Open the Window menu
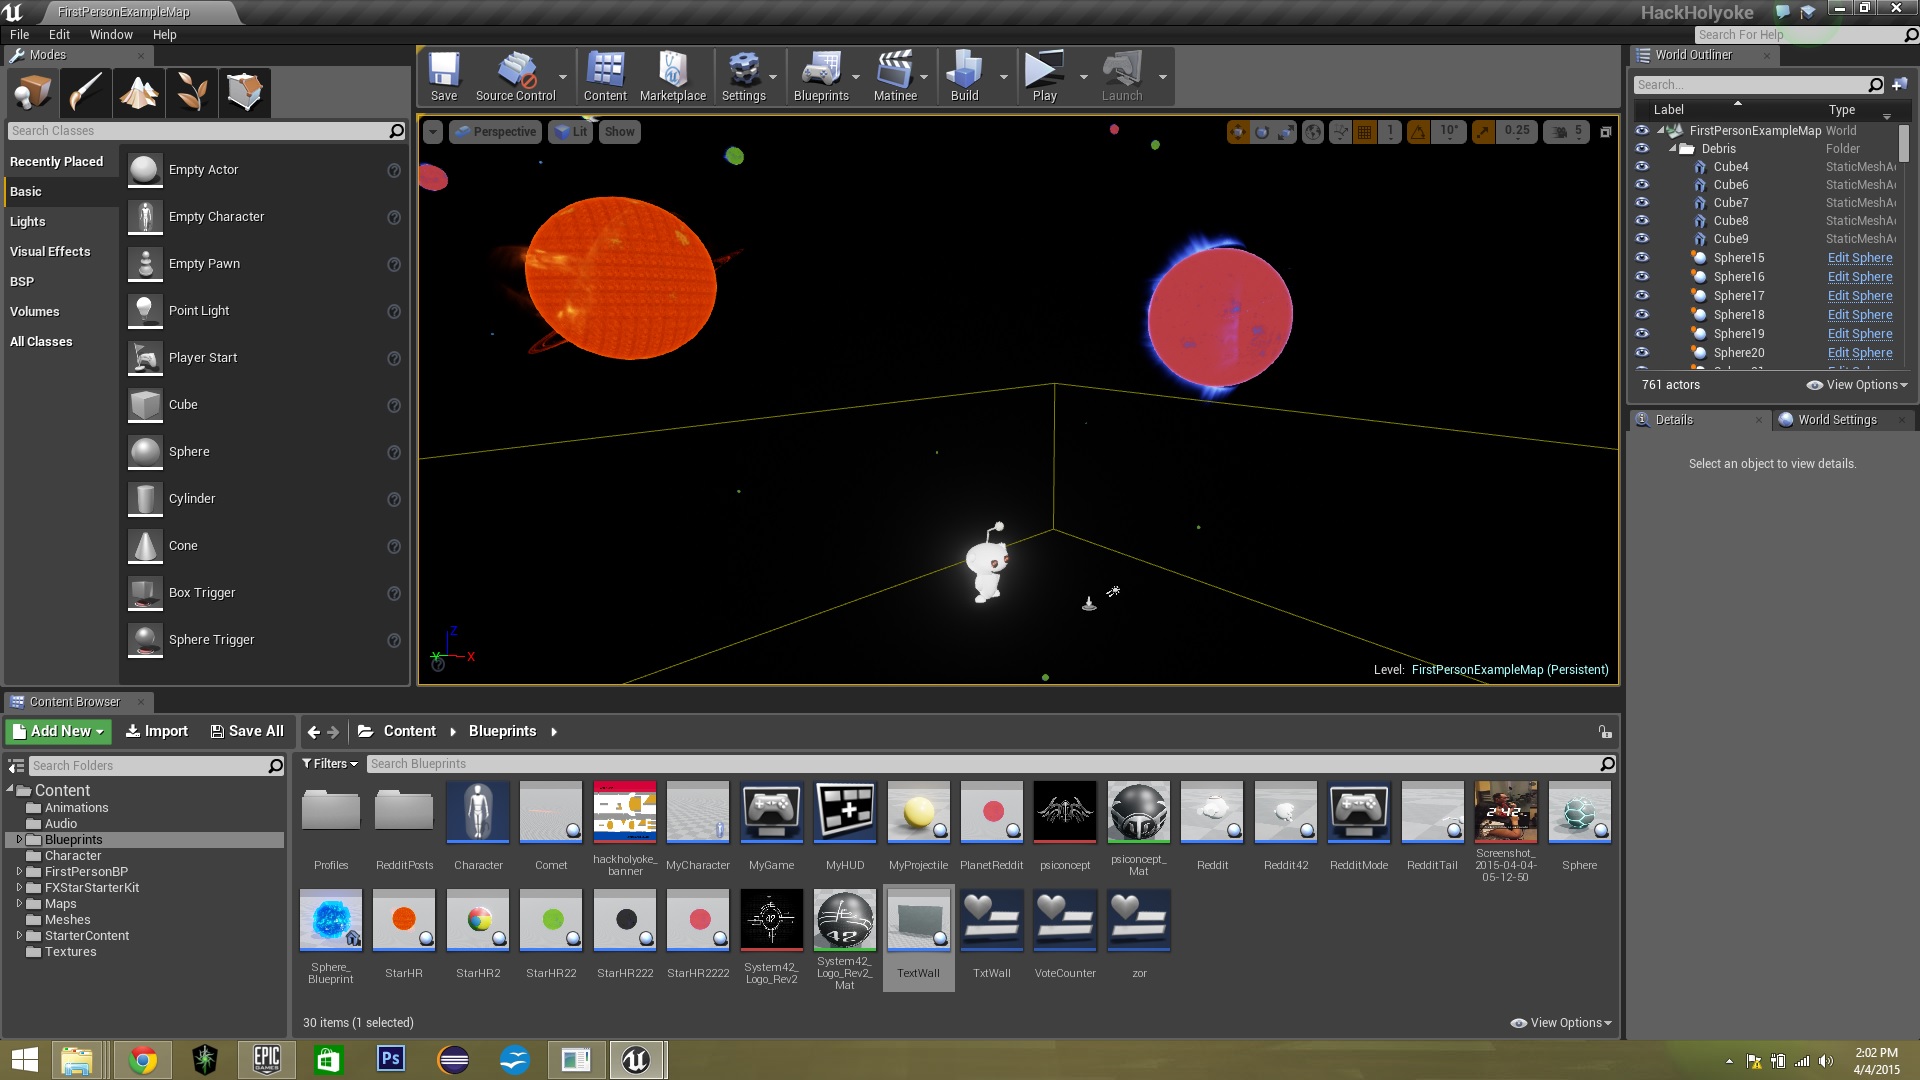This screenshot has width=1920, height=1080. [x=110, y=34]
